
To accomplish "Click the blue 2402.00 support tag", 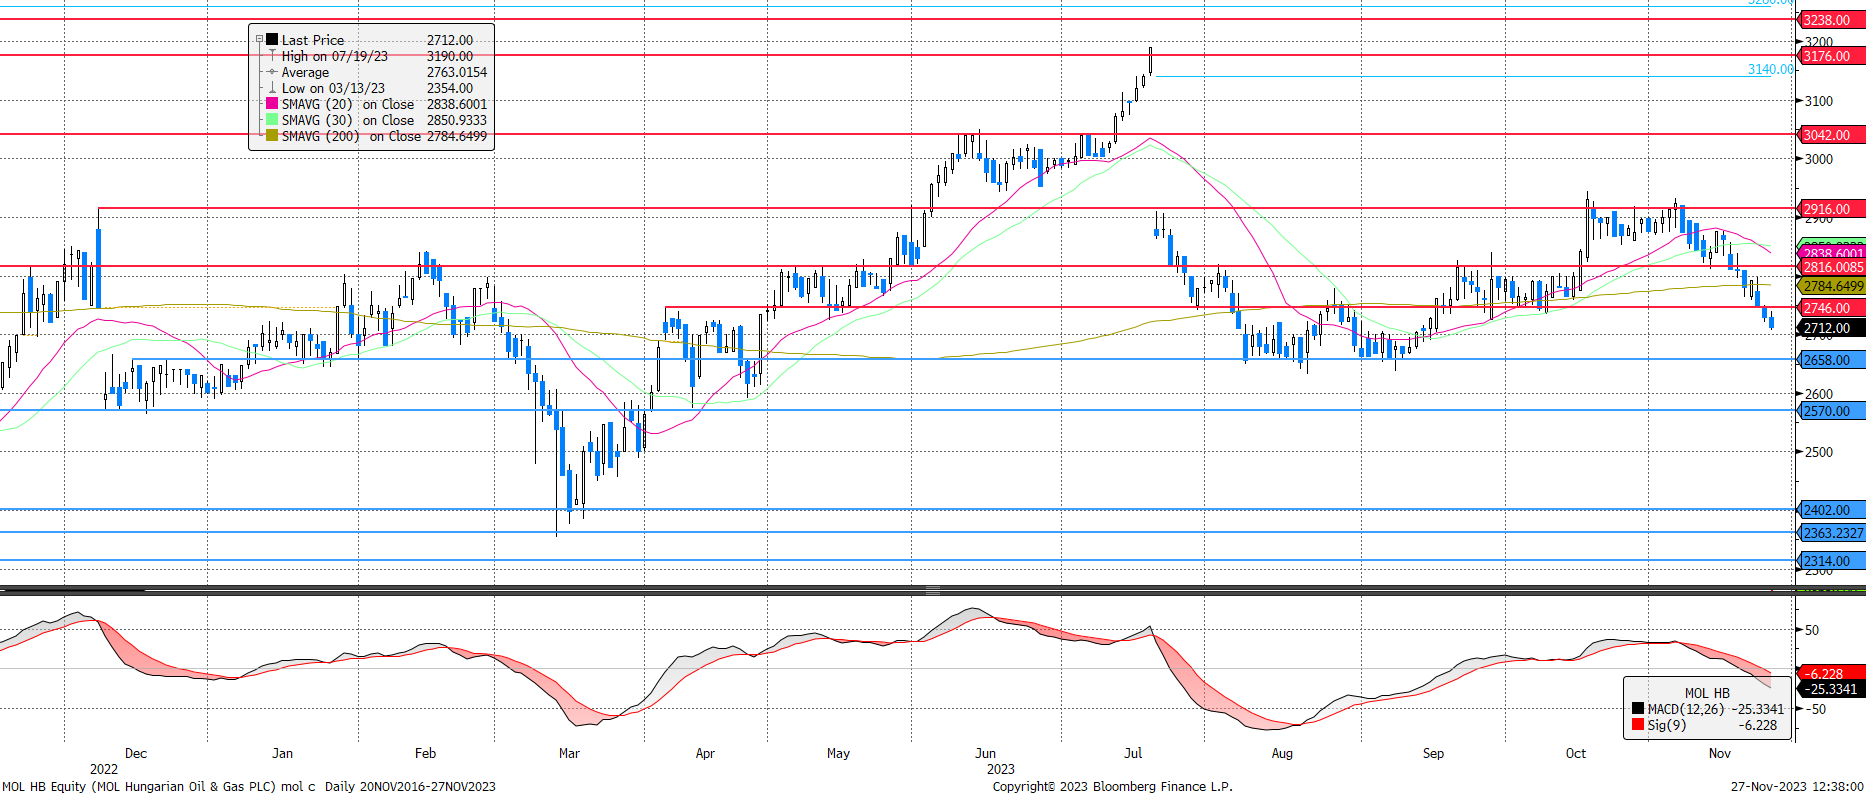I will (1832, 510).
